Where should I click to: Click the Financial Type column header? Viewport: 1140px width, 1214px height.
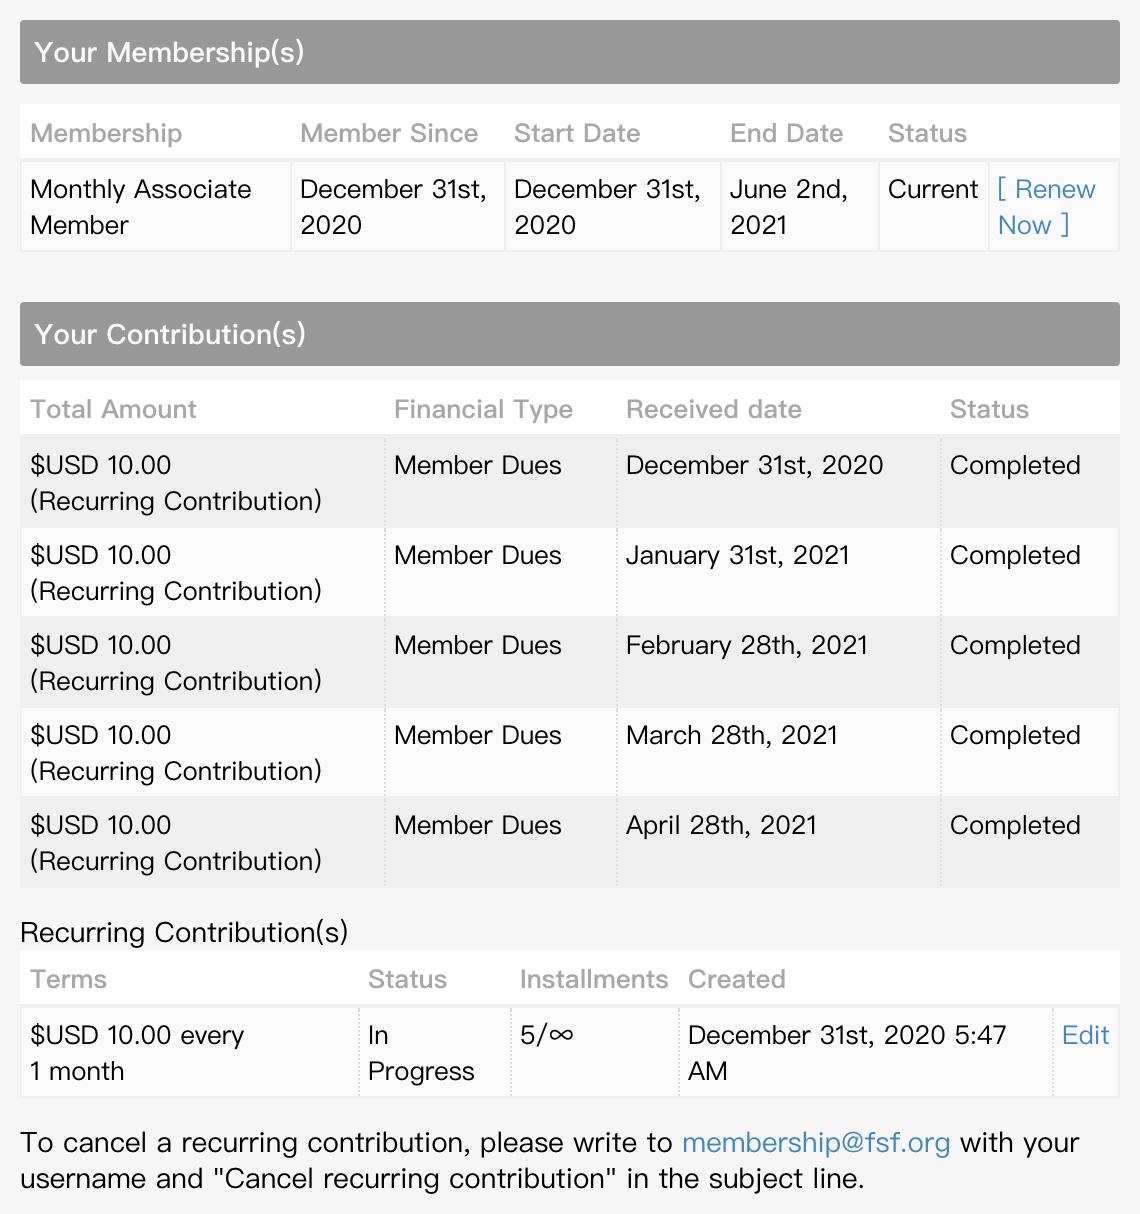[x=483, y=409]
